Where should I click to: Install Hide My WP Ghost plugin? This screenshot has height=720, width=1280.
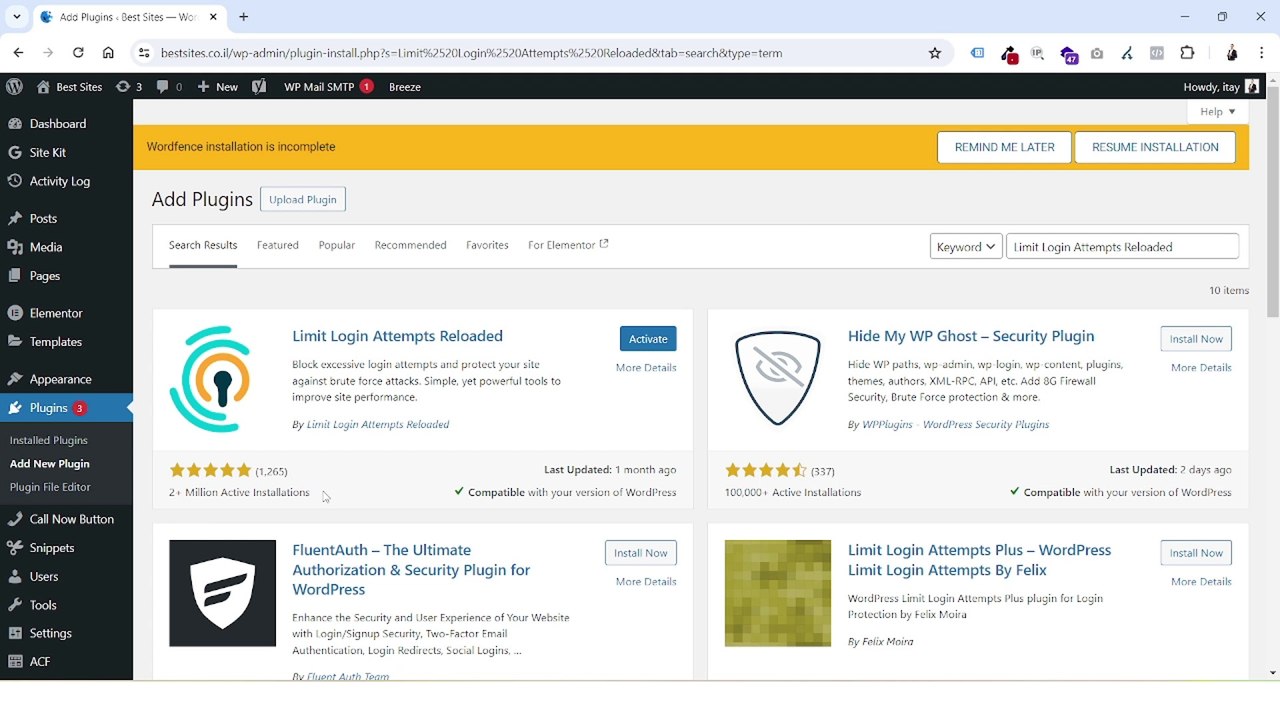[1196, 339]
